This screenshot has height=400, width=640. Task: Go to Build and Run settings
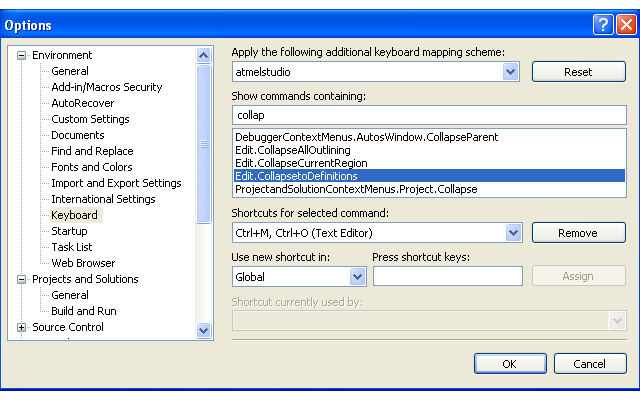(x=84, y=311)
